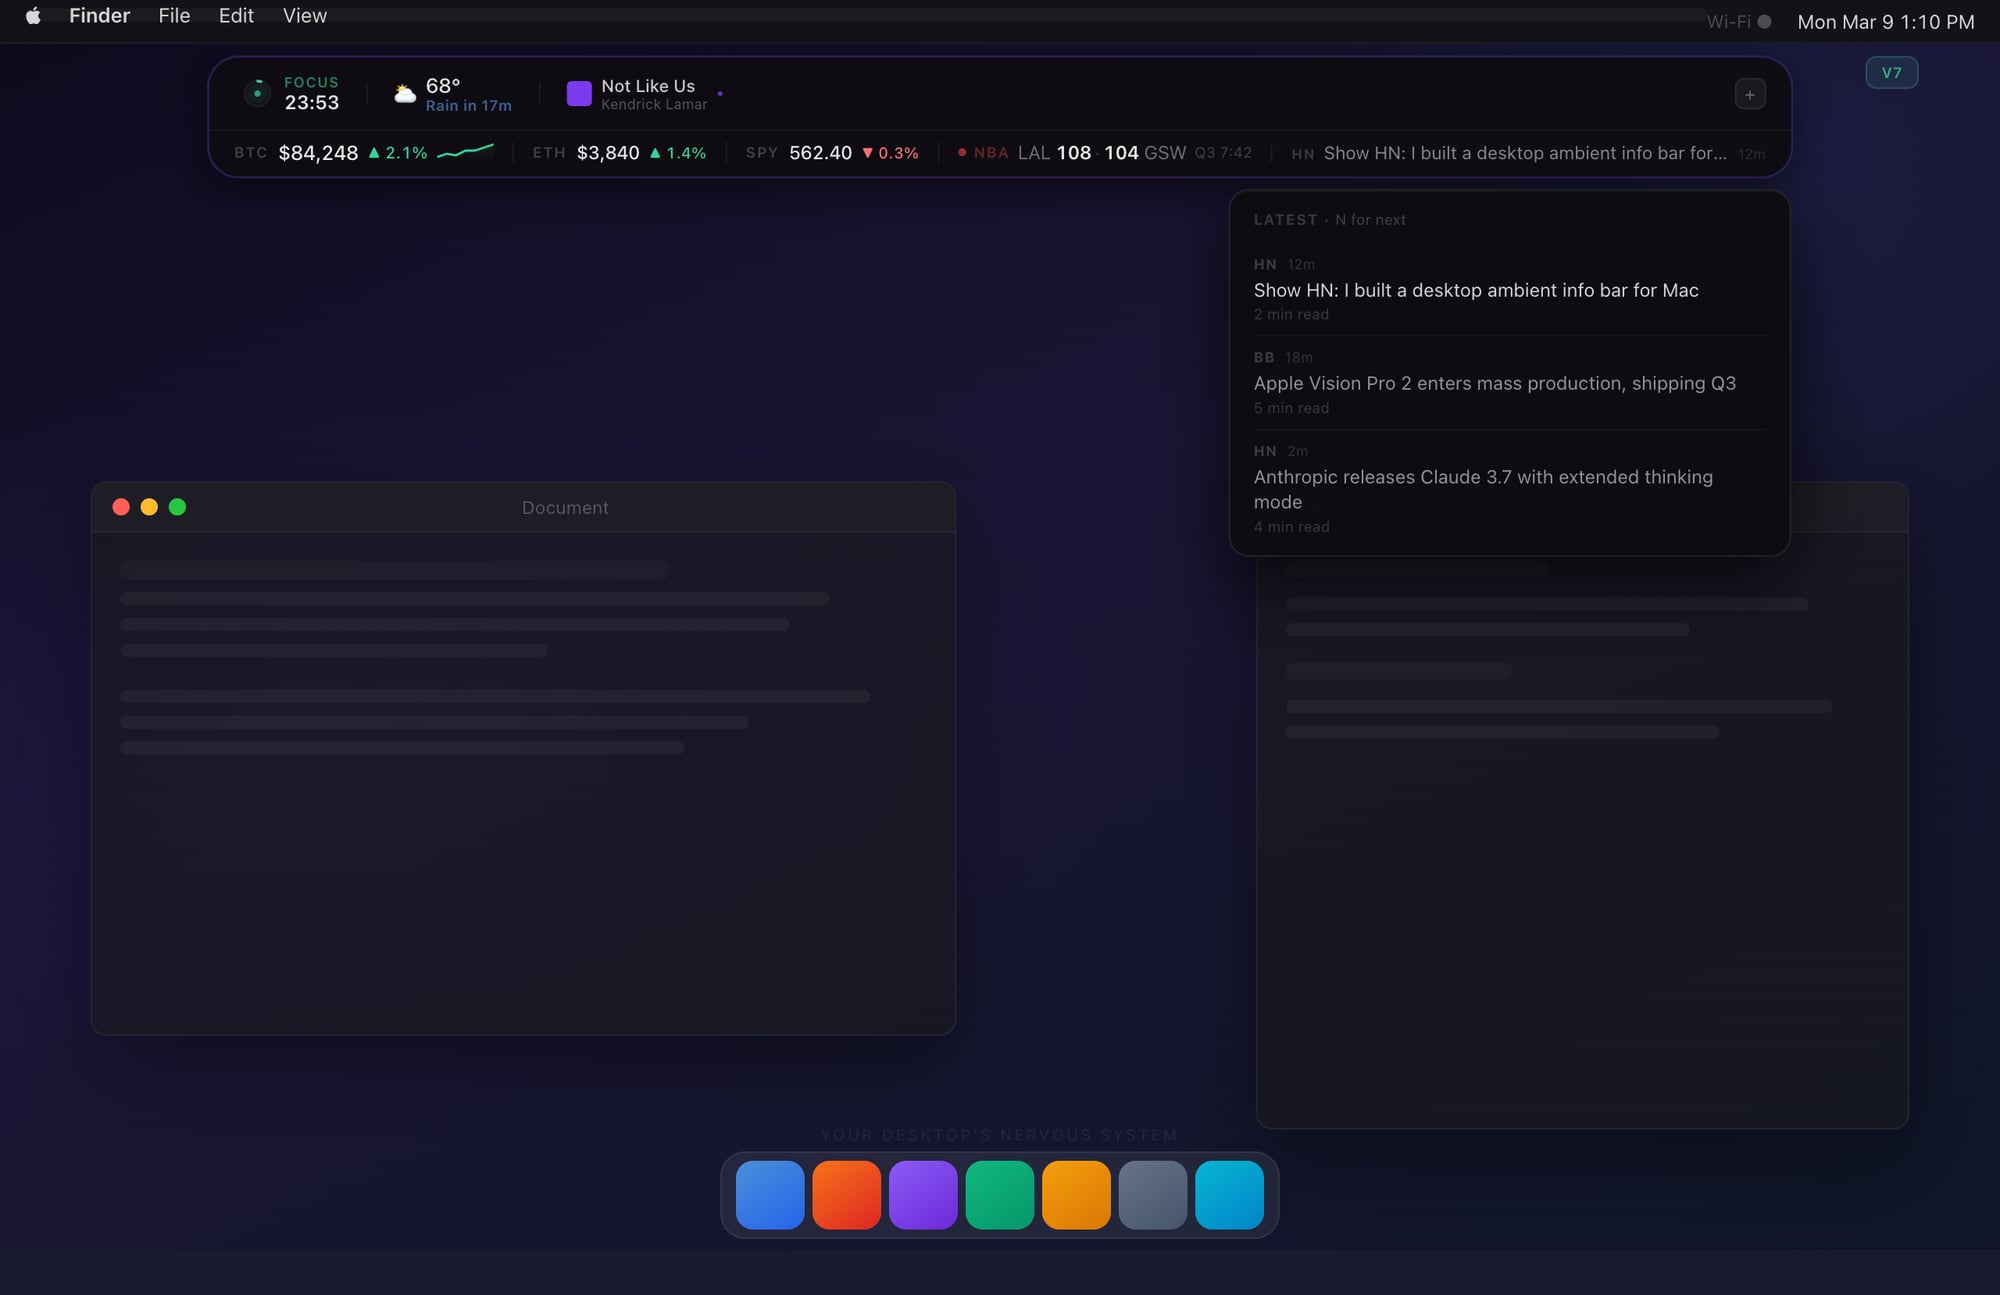The width and height of the screenshot is (2000, 1295).
Task: Open the orange-red dock app icon
Action: 846,1194
